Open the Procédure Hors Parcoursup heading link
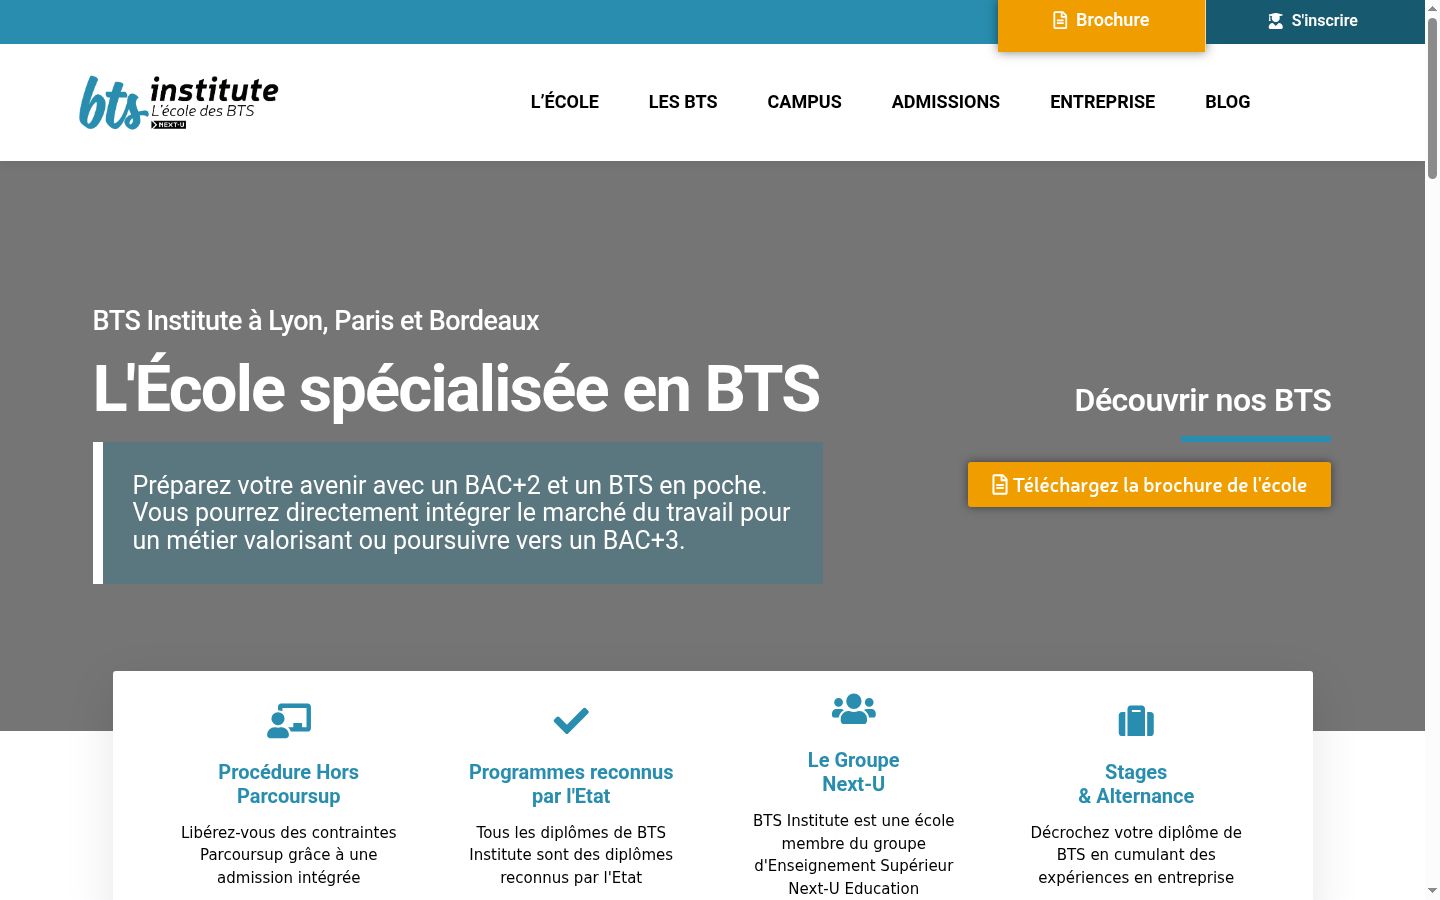The width and height of the screenshot is (1440, 900). pyautogui.click(x=289, y=784)
